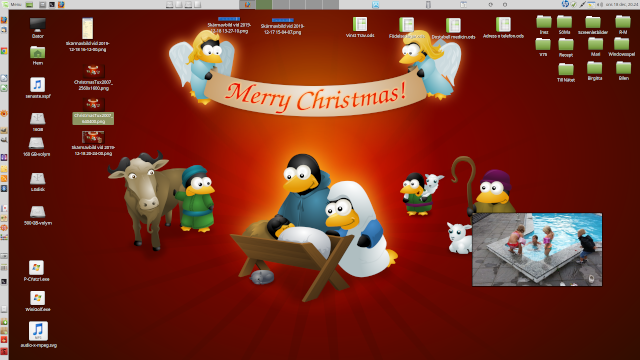This screenshot has height=360, width=640.
Task: Switch to first workspace with Firefox icon
Action: click(247, 4)
